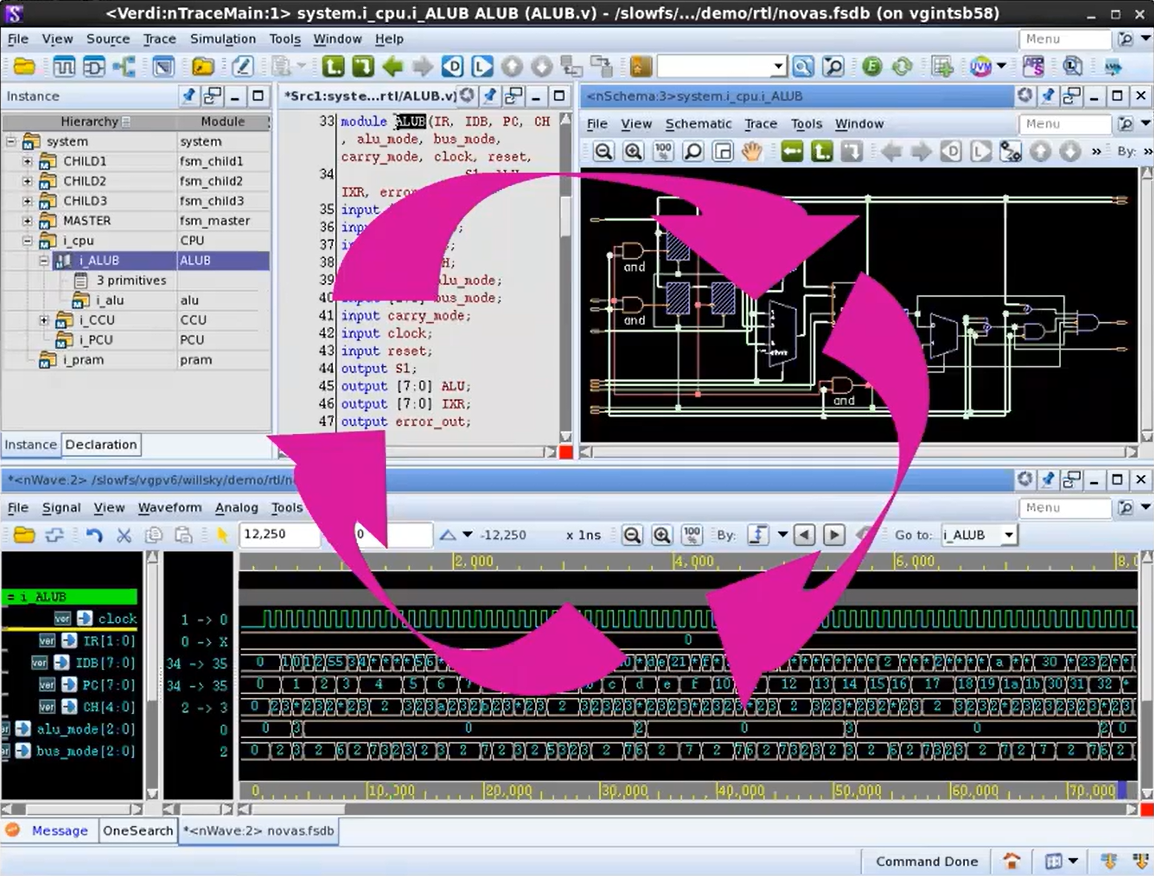Zoom out in the nWave toolbar
The height and width of the screenshot is (876, 1154).
tap(631, 535)
